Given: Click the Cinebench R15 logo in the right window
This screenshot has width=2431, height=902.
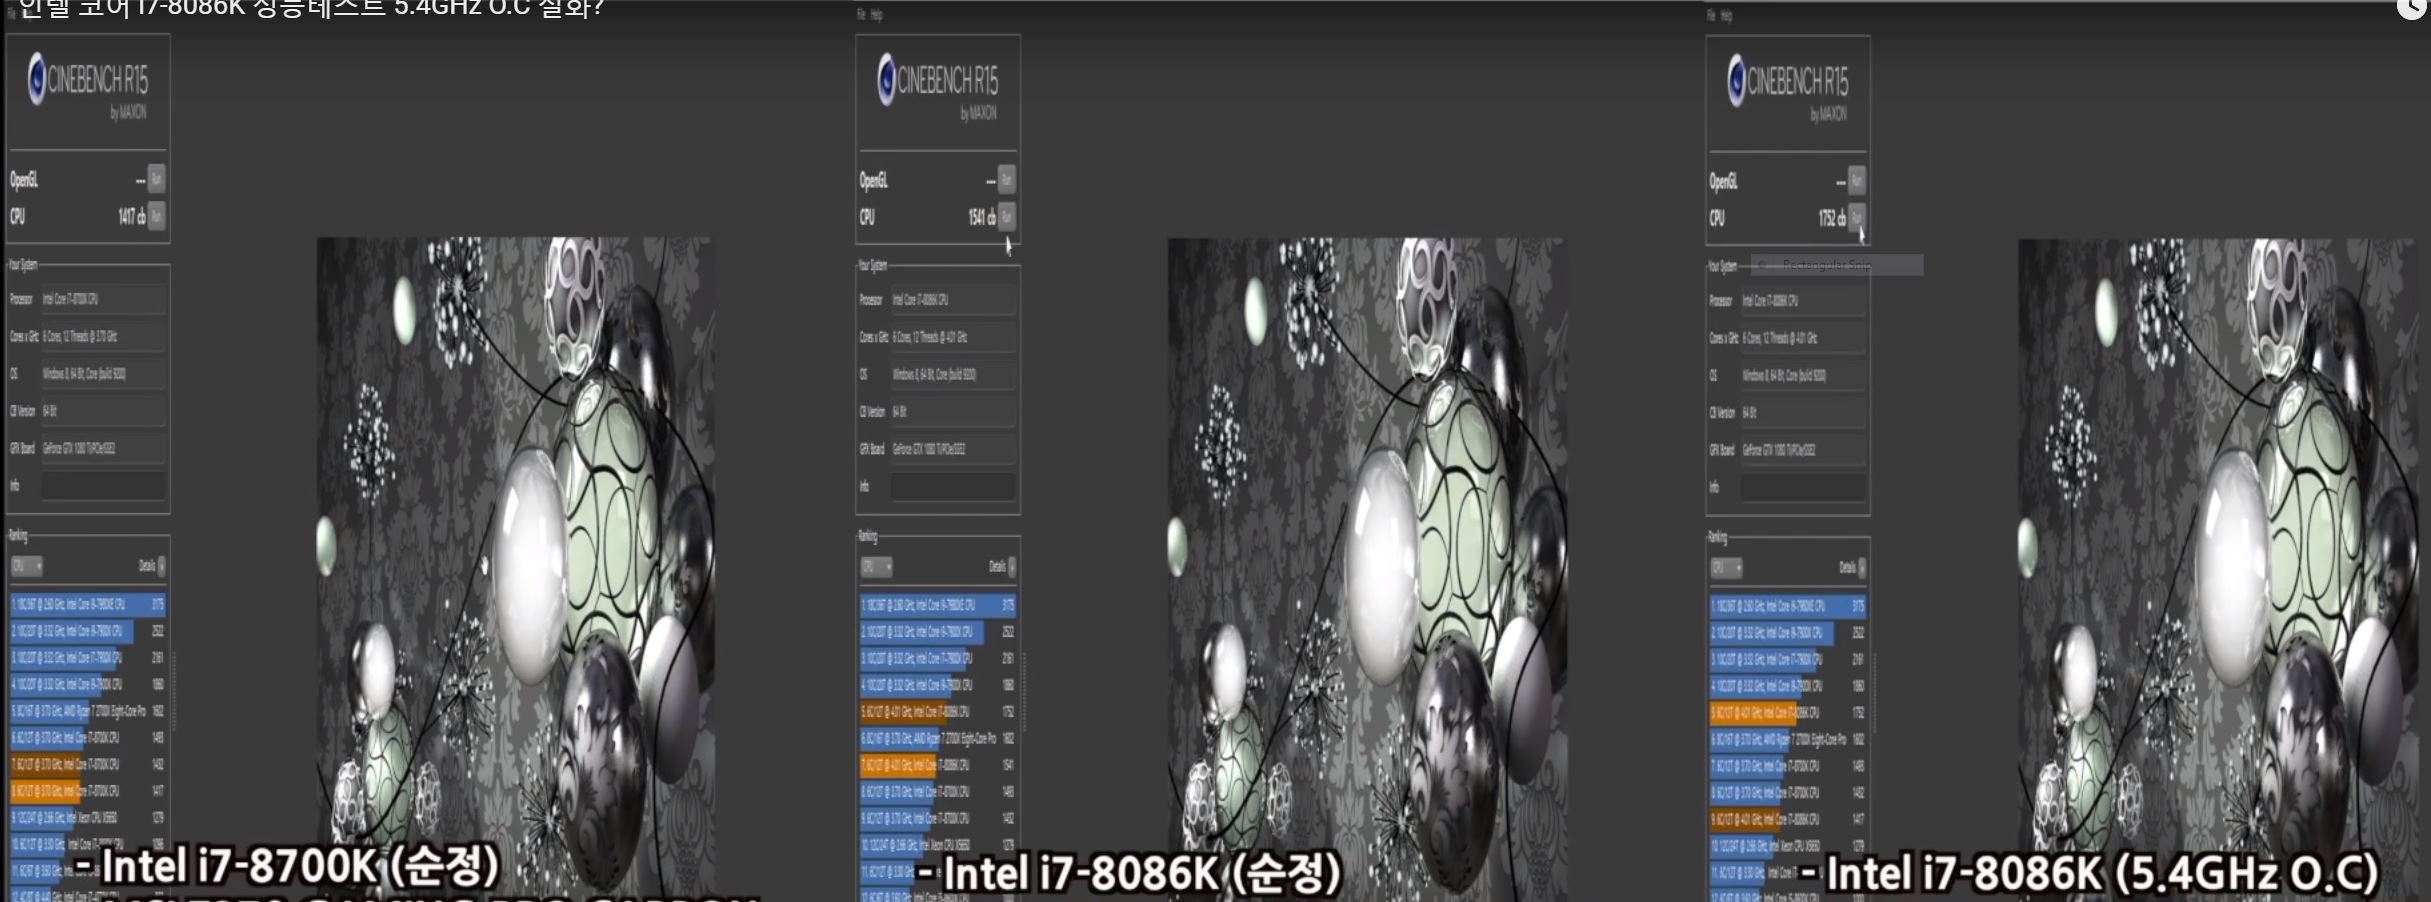Looking at the screenshot, I should click(1788, 87).
